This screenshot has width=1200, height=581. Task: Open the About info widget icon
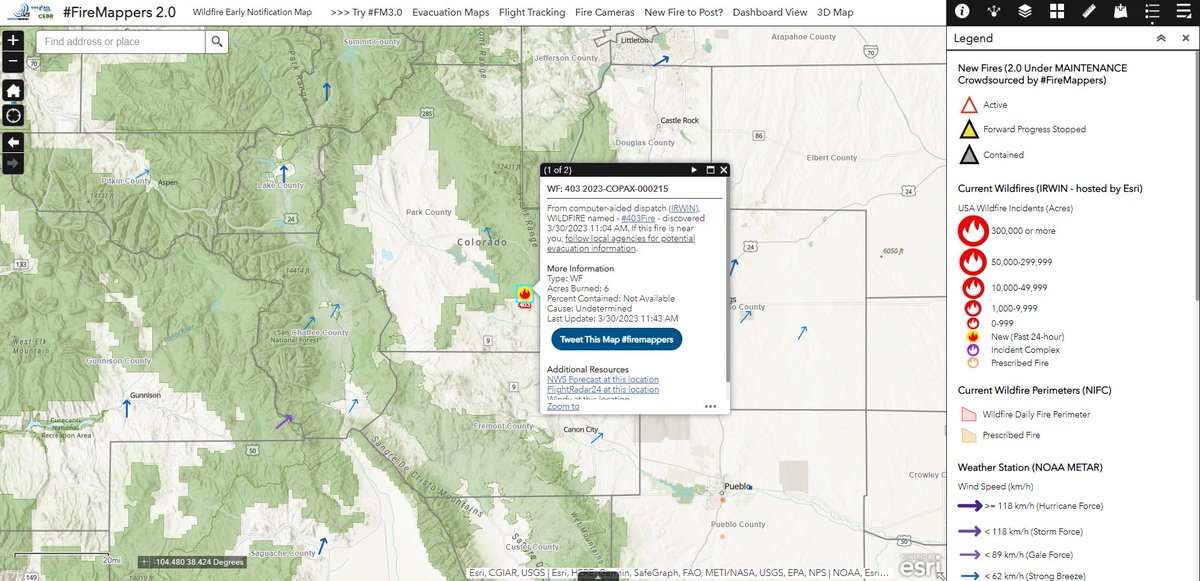point(962,12)
